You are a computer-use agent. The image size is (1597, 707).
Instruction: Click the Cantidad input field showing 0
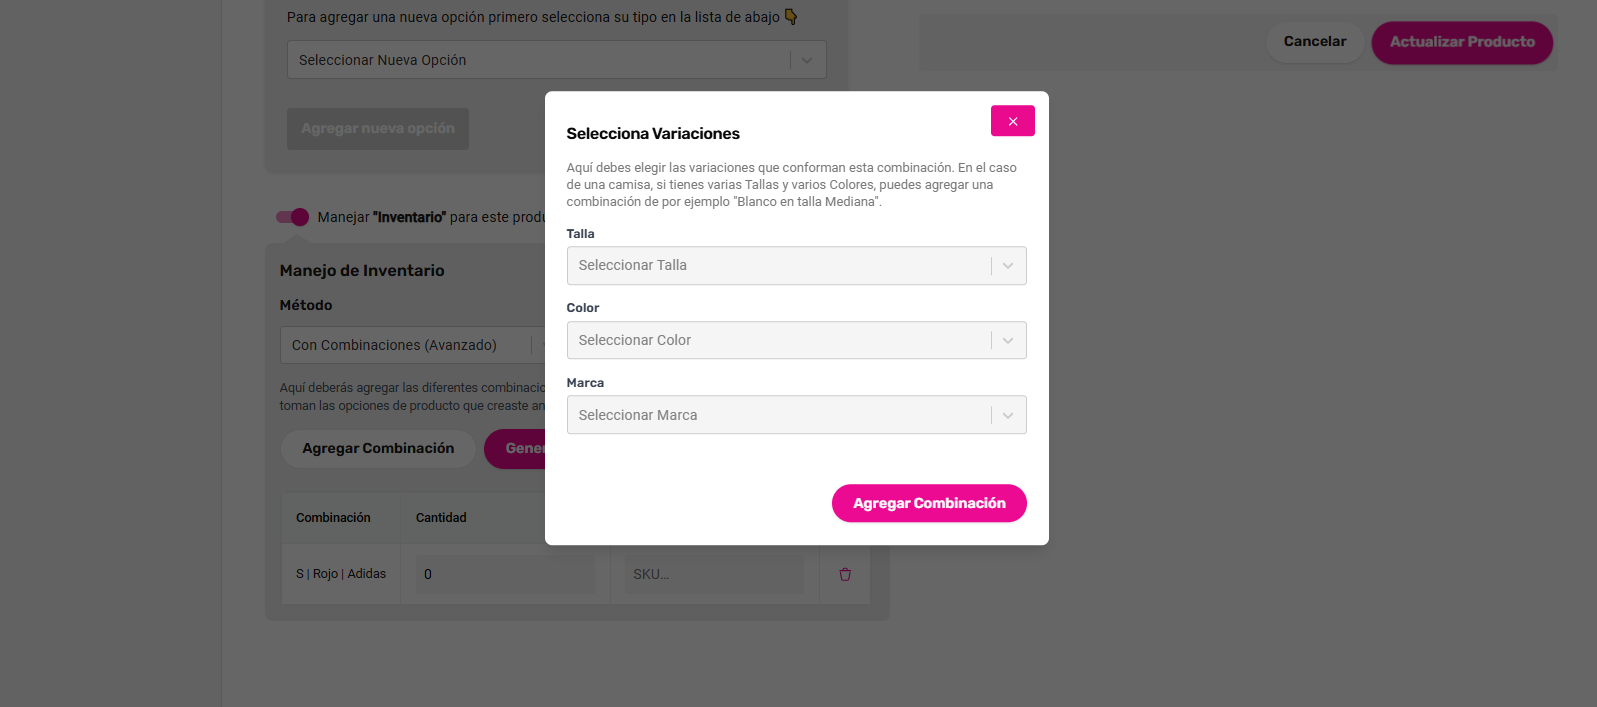[504, 574]
